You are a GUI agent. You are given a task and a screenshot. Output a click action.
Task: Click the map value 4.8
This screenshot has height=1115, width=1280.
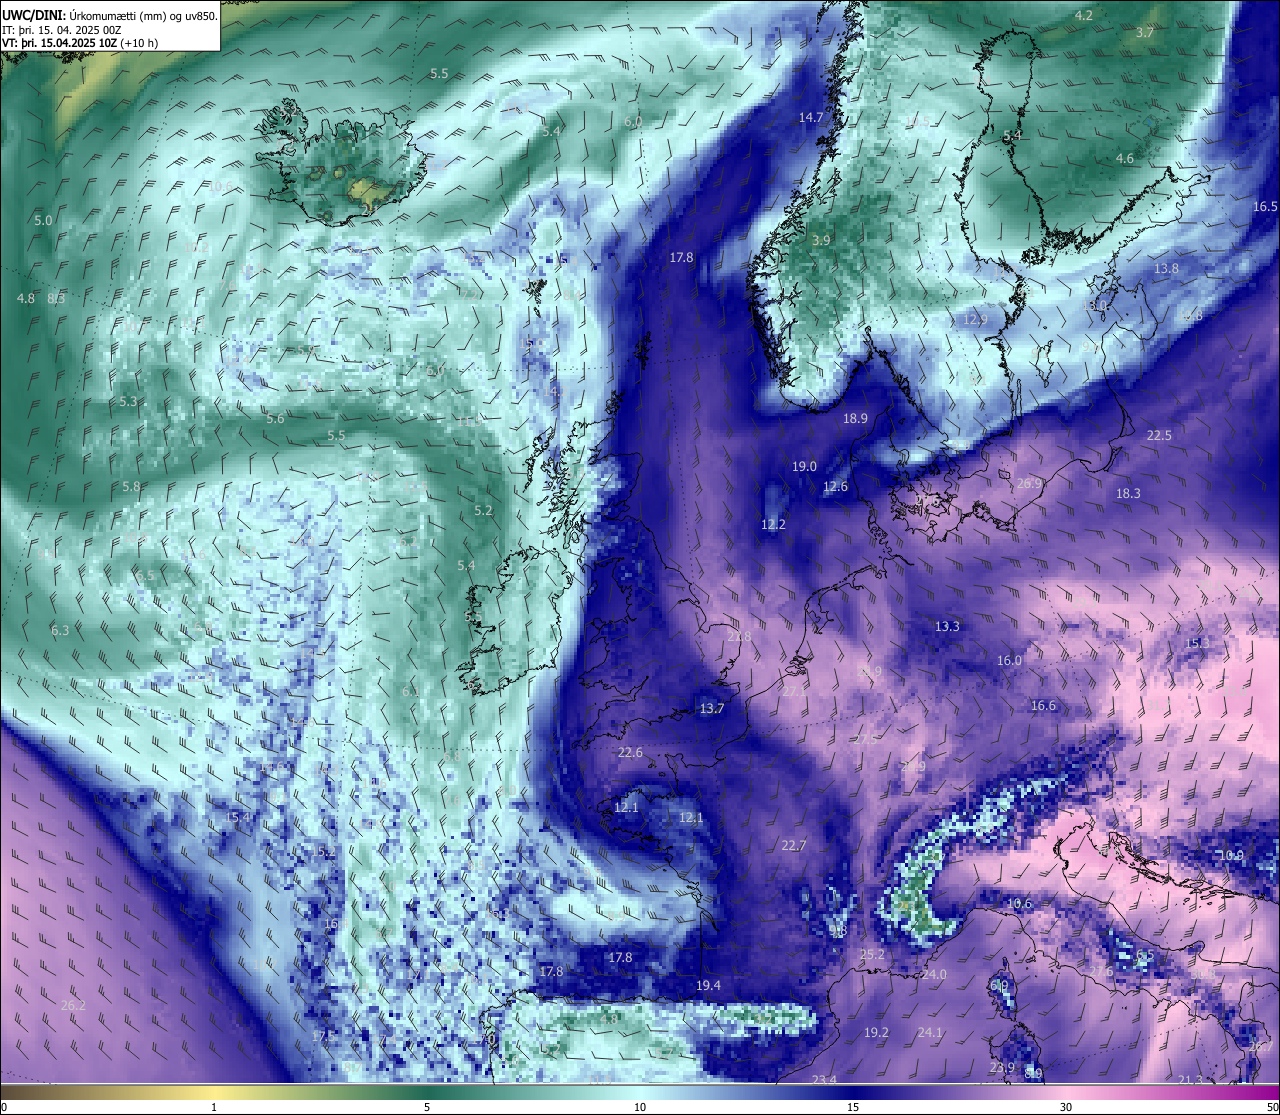click(x=26, y=298)
